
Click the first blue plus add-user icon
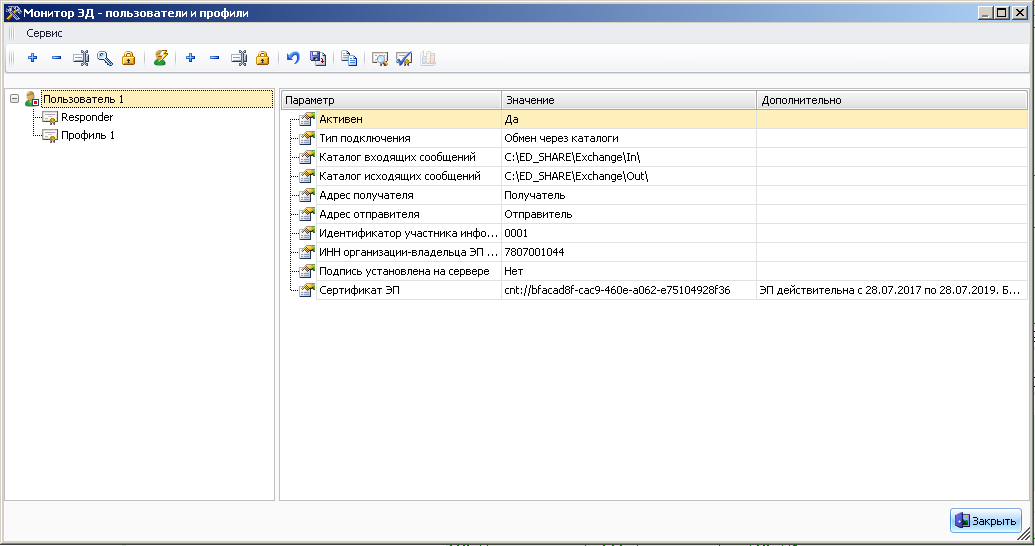click(32, 58)
